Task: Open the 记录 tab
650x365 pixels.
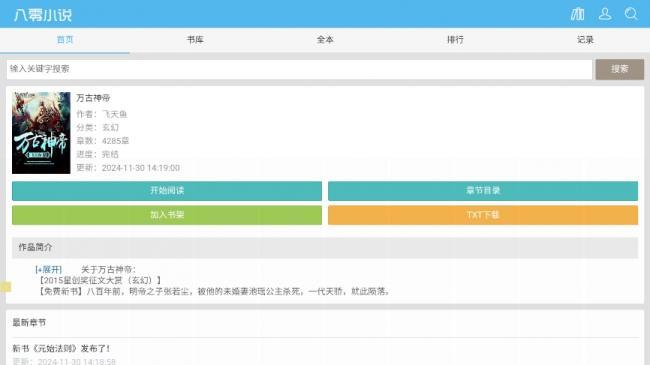Action: 585,40
